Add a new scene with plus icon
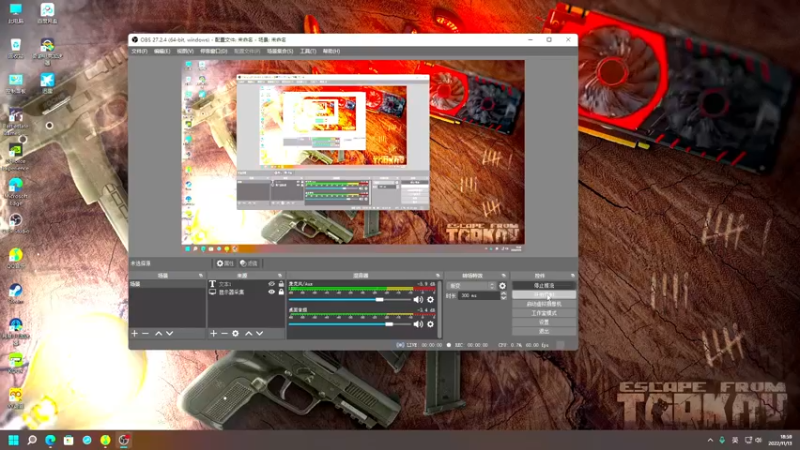This screenshot has height=450, width=800. [135, 333]
